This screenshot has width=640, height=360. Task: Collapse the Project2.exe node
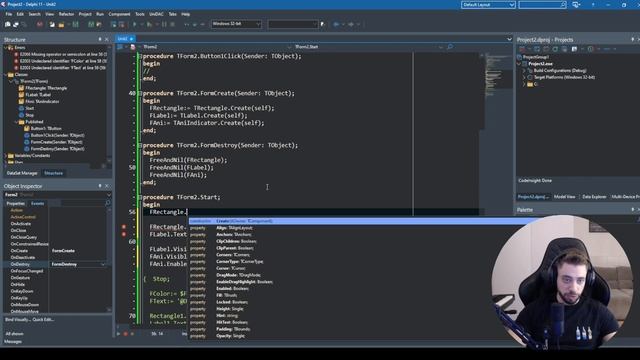pyautogui.click(x=519, y=64)
